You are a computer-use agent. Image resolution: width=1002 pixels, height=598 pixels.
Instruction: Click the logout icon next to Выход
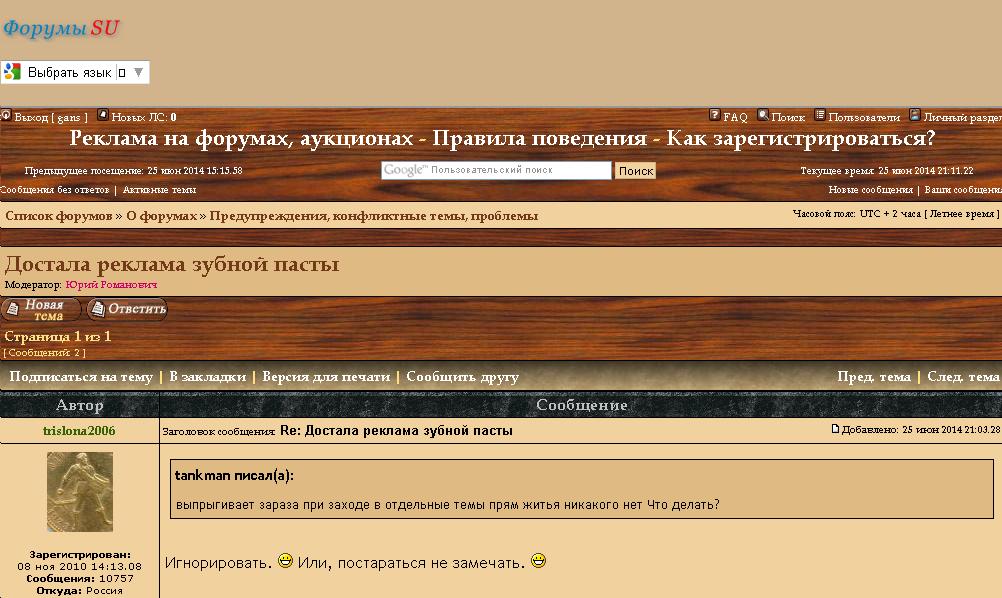tap(6, 116)
